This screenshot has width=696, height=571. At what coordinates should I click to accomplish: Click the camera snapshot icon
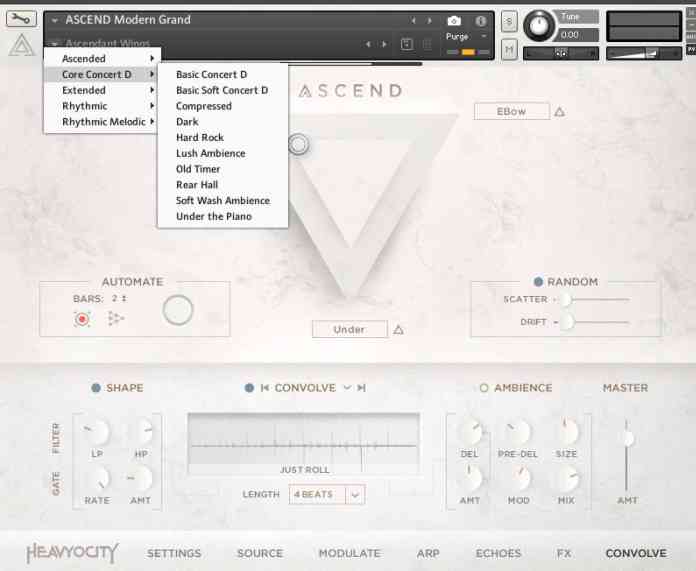click(x=454, y=21)
